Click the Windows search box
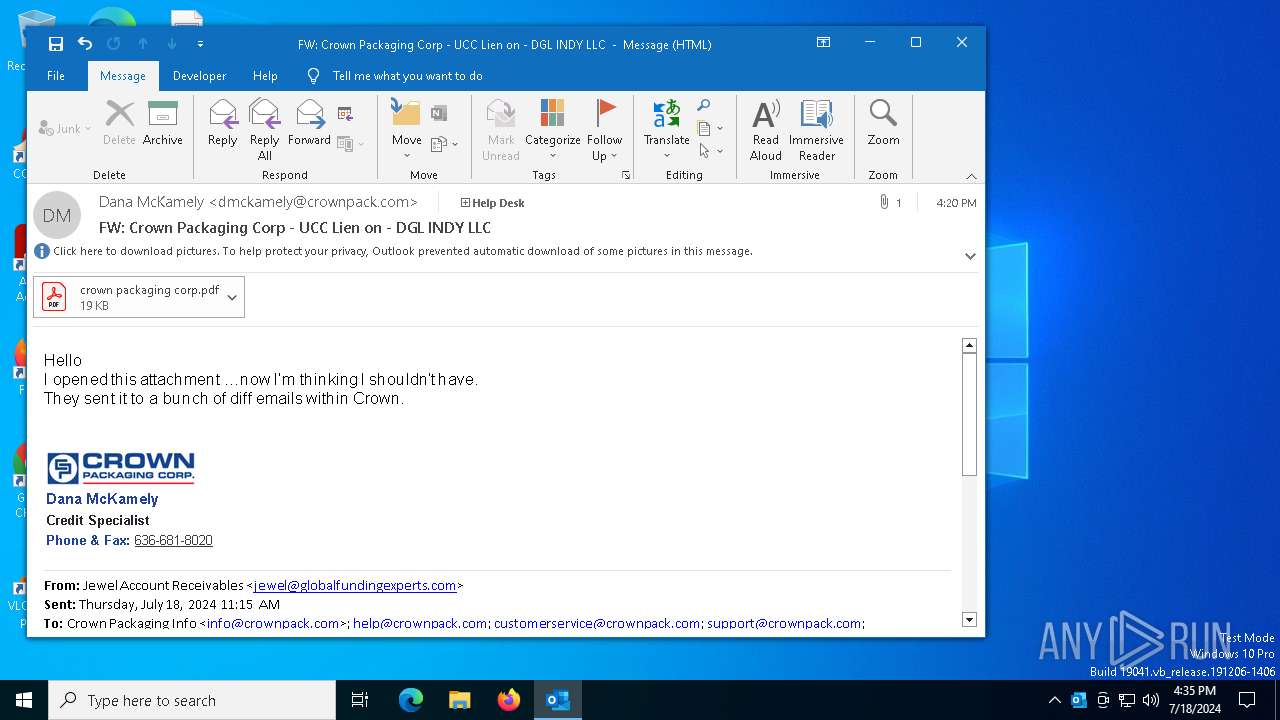The image size is (1280, 720). [x=192, y=700]
